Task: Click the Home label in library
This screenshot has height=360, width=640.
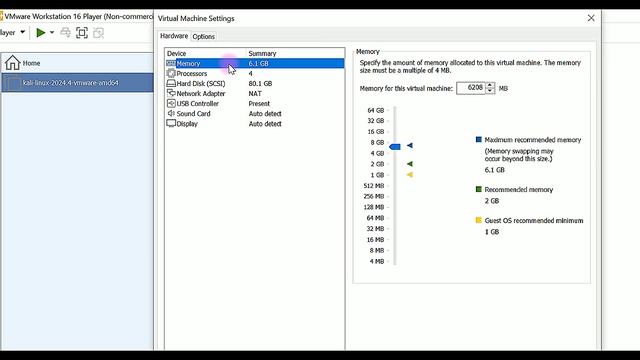Action: click(31, 63)
